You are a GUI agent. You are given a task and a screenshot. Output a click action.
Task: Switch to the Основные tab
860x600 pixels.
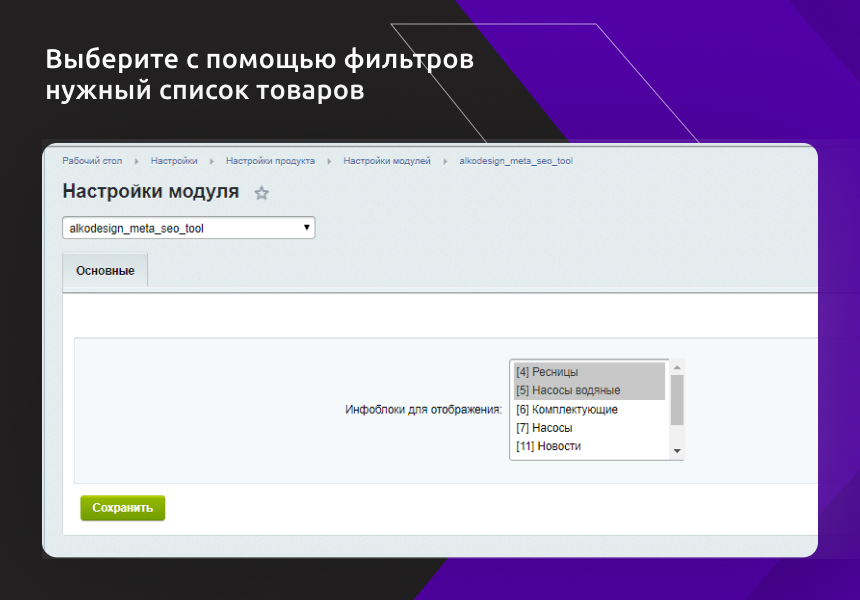[104, 270]
